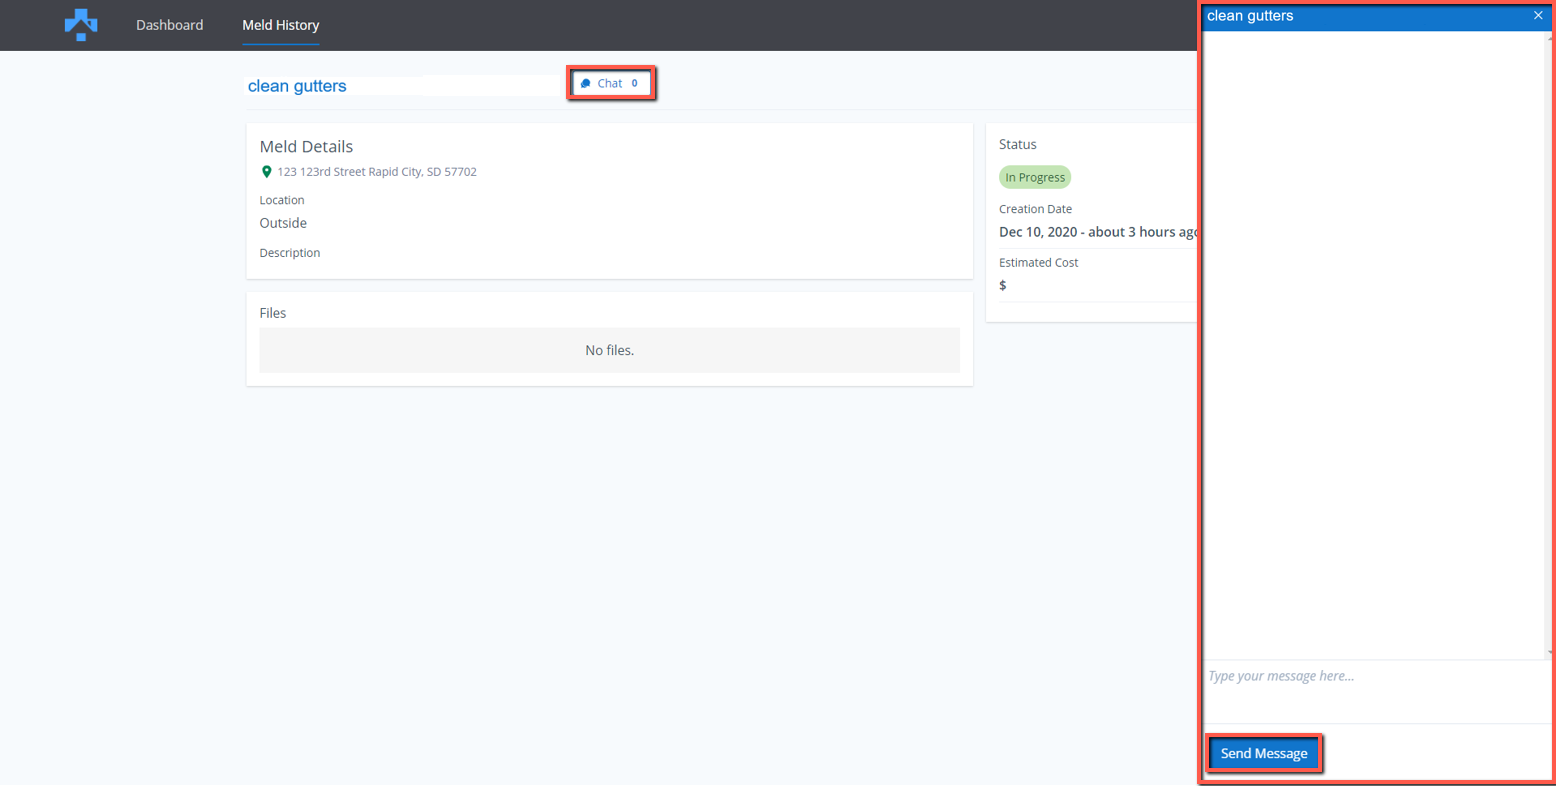Image resolution: width=1556 pixels, height=786 pixels.
Task: Click the 123 123rd Street address text
Action: (x=376, y=172)
